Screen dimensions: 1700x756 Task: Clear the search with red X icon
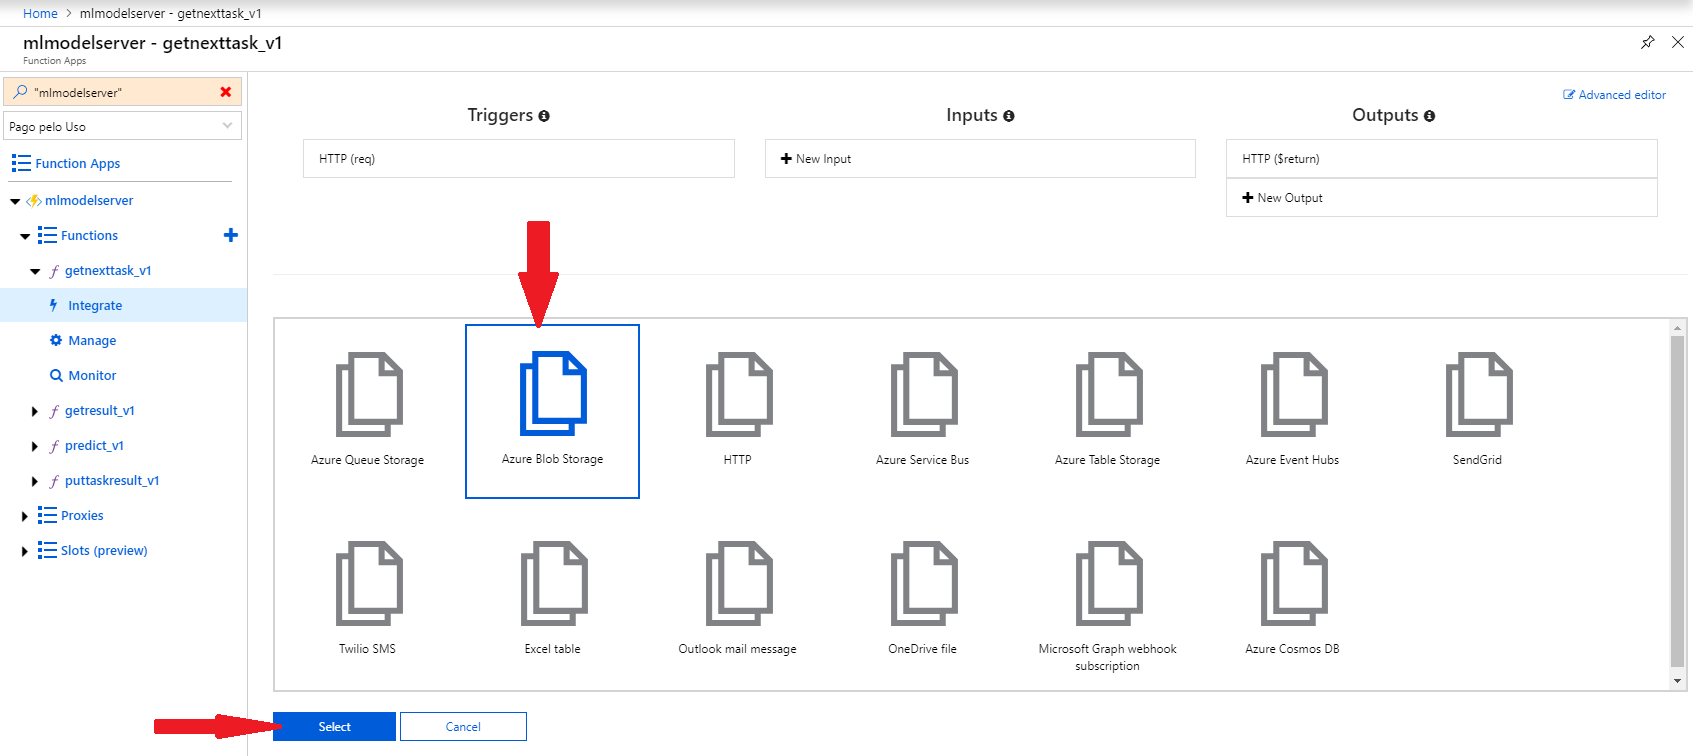coord(226,92)
